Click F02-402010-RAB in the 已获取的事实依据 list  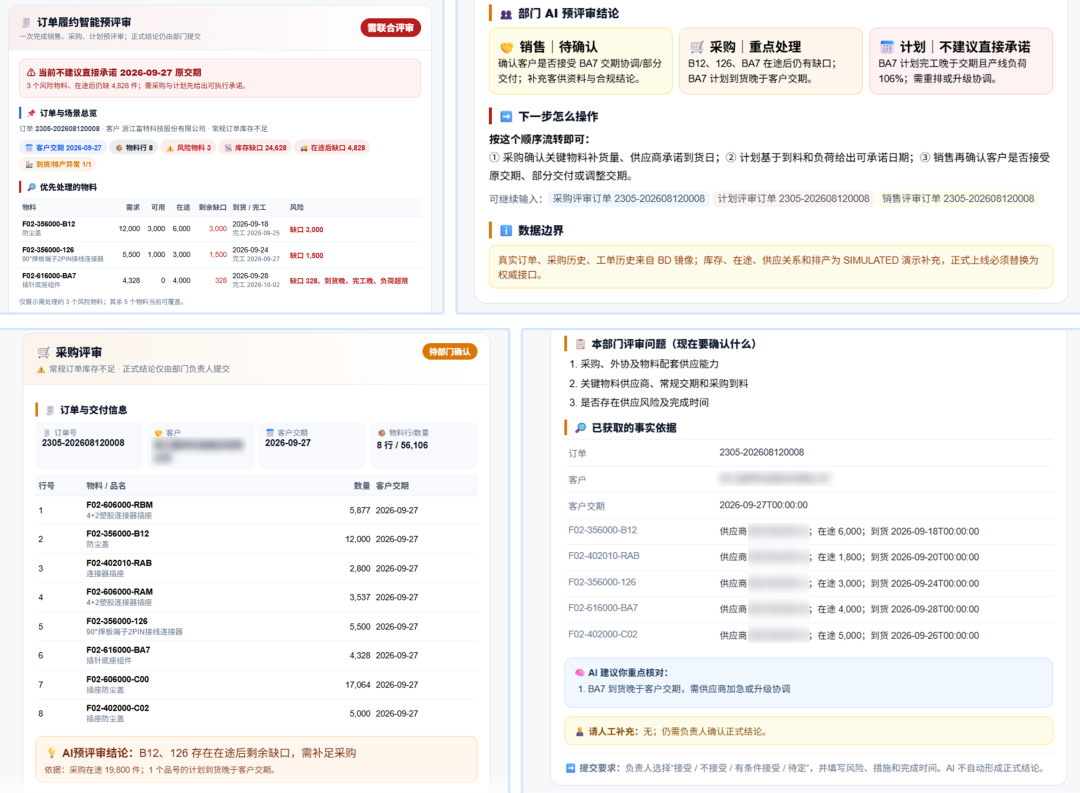[603, 556]
